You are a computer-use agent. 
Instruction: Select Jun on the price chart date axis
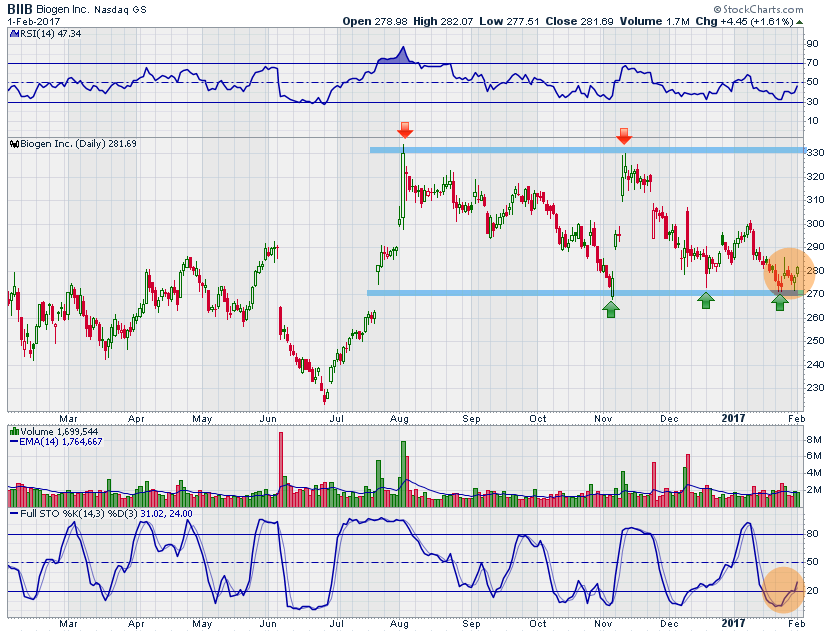tap(268, 419)
